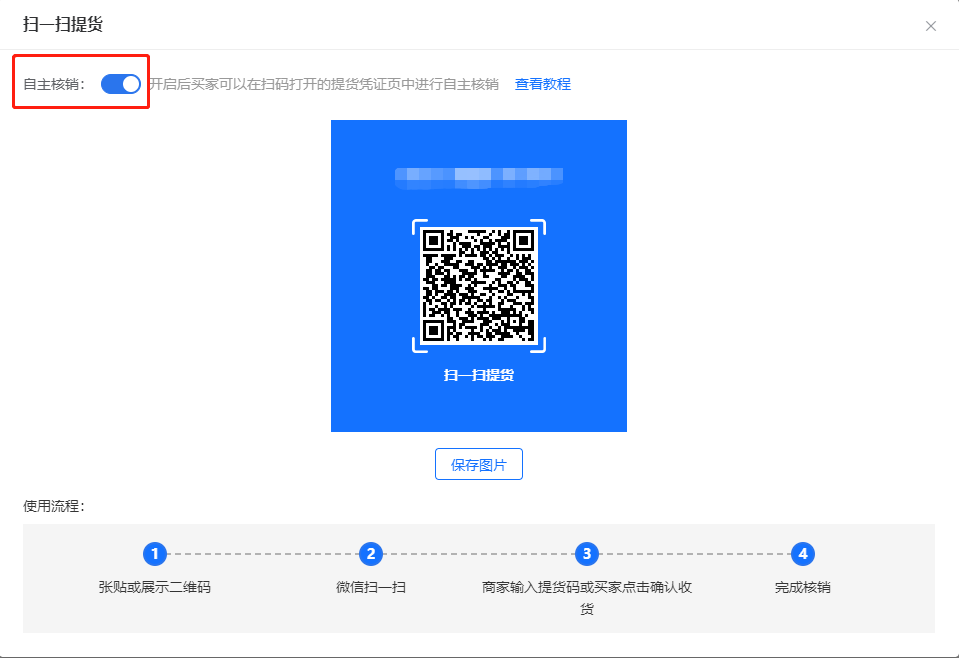This screenshot has width=959, height=658.
Task: Click the 保存图片 button
Action: point(478,464)
